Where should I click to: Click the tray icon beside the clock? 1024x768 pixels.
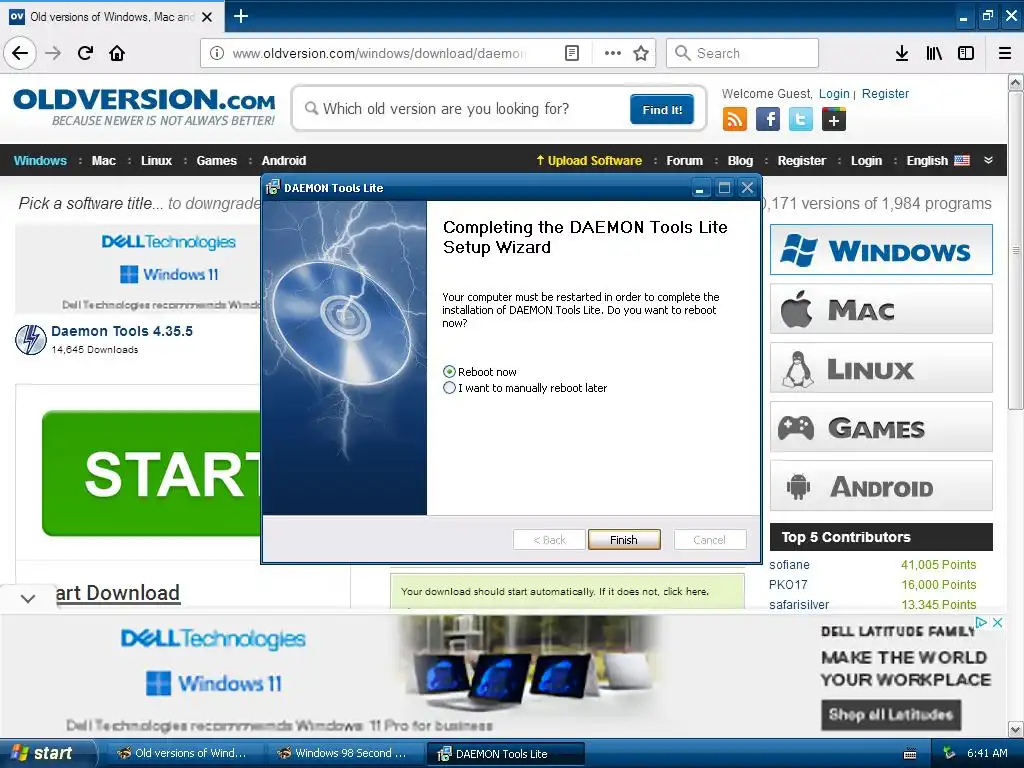[x=949, y=753]
